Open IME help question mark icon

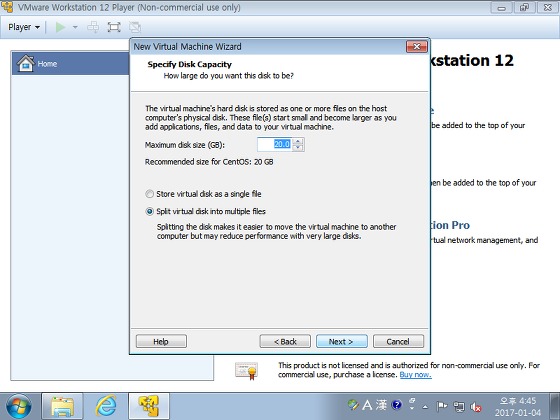click(396, 405)
